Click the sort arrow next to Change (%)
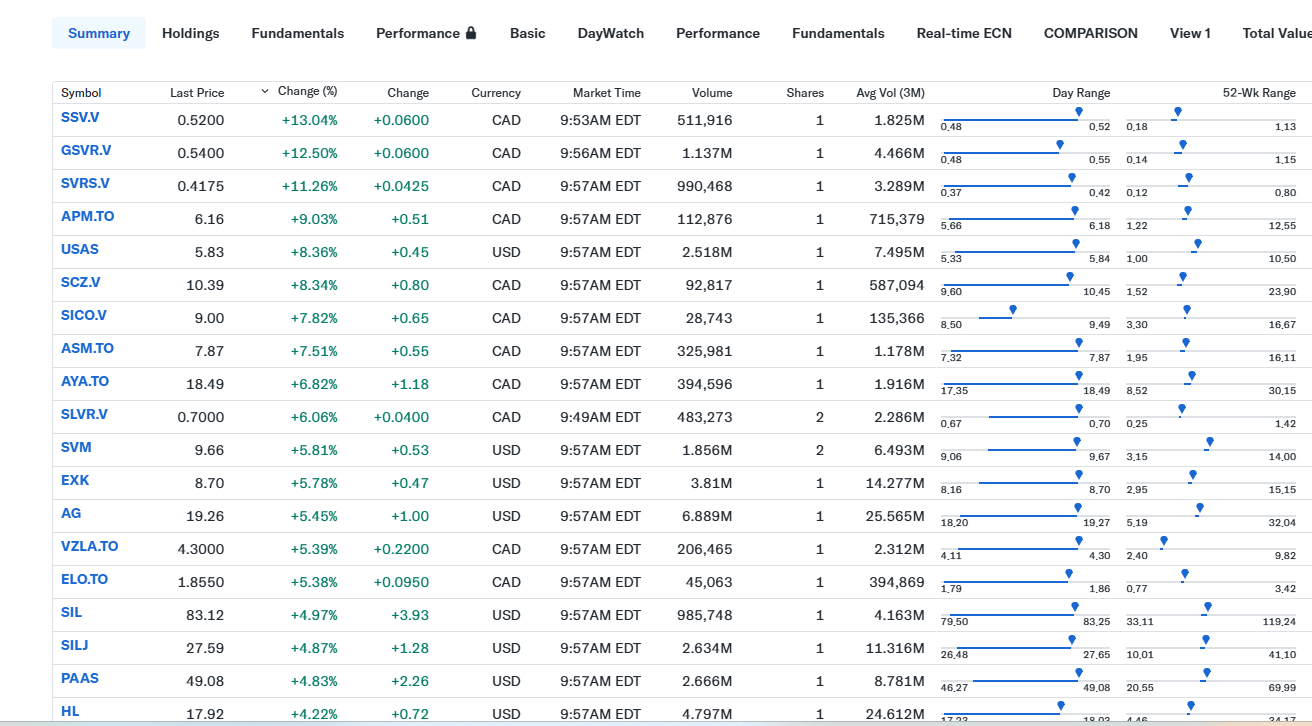The height and width of the screenshot is (726, 1312). point(265,92)
